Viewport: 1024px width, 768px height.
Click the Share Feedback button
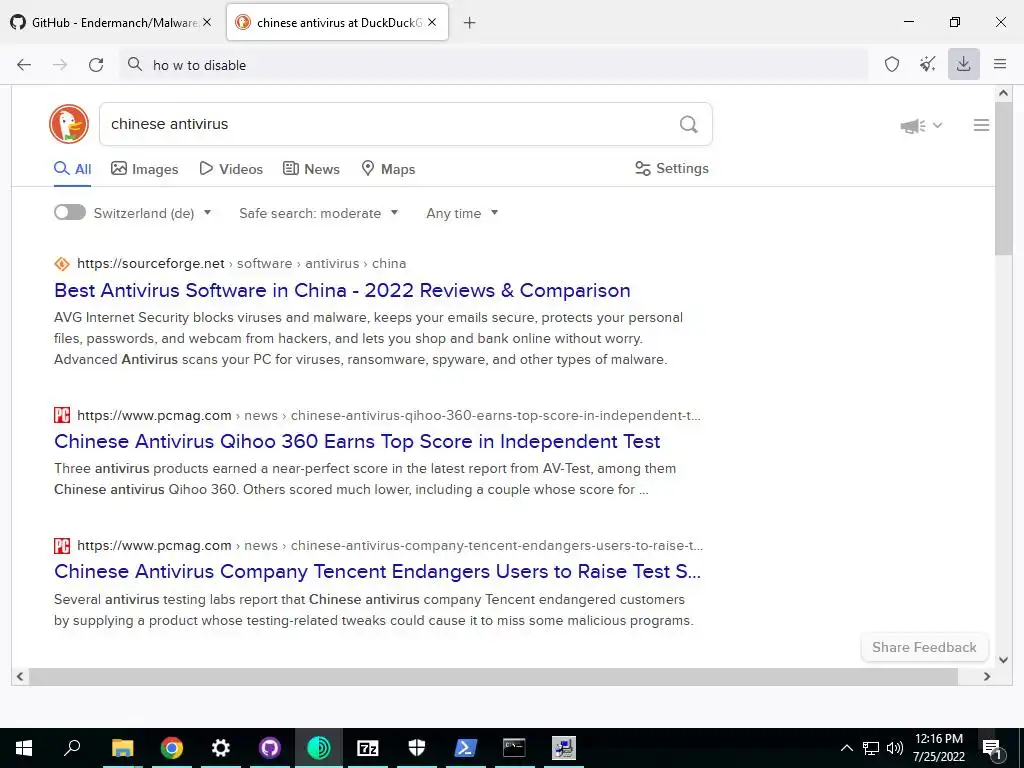(x=924, y=647)
